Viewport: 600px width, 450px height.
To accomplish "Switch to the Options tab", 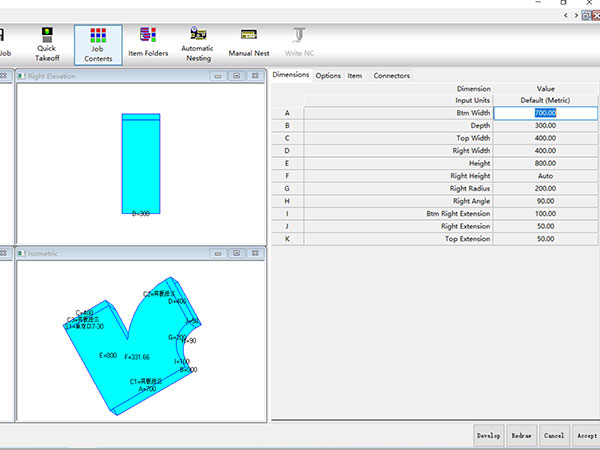I will tap(328, 76).
